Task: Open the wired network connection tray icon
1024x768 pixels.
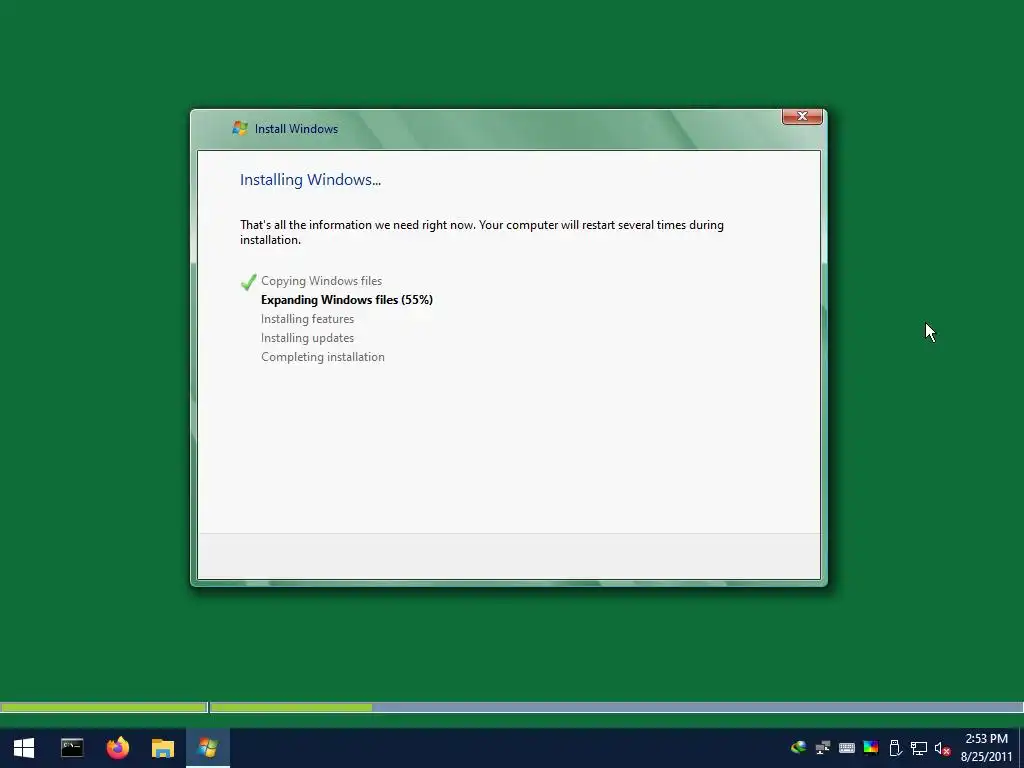Action: [919, 748]
